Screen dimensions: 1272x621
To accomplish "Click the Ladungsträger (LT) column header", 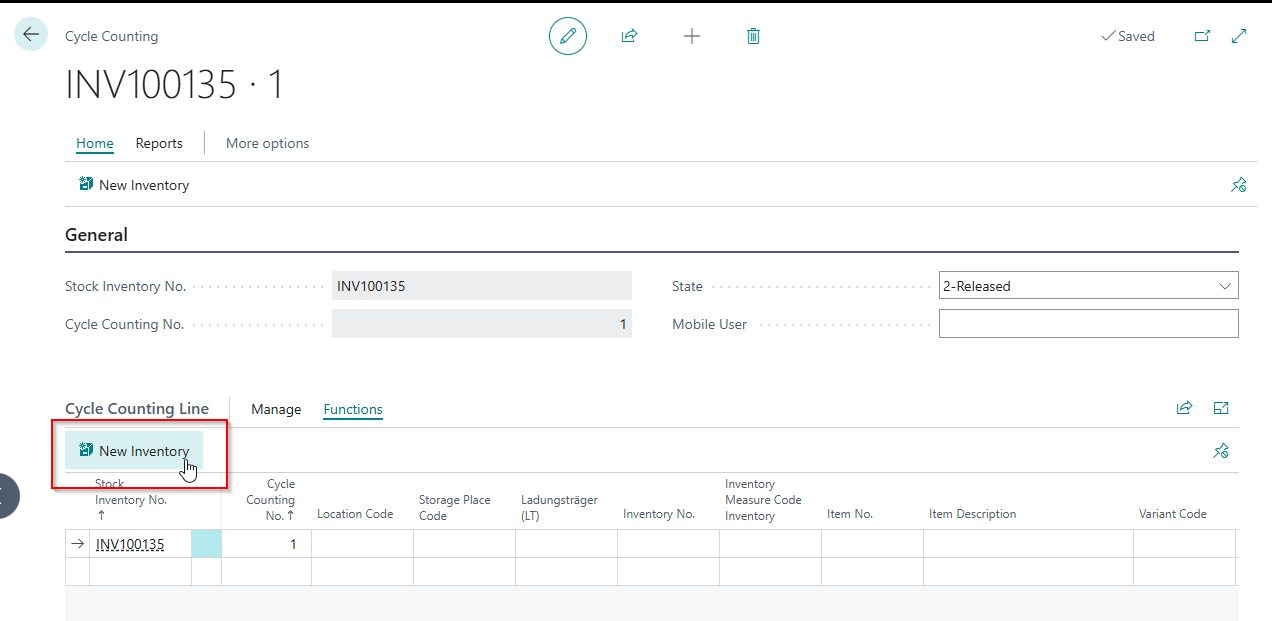I will click(559, 507).
